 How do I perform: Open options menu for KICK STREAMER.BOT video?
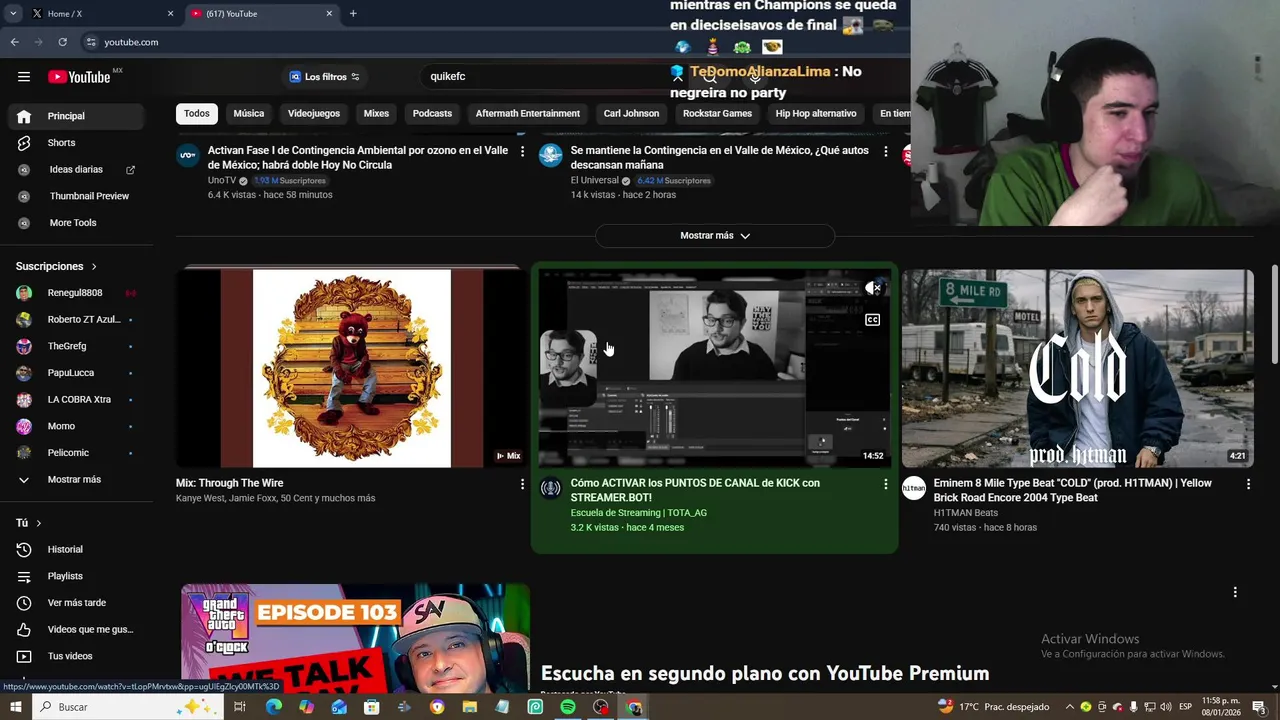pyautogui.click(x=885, y=484)
